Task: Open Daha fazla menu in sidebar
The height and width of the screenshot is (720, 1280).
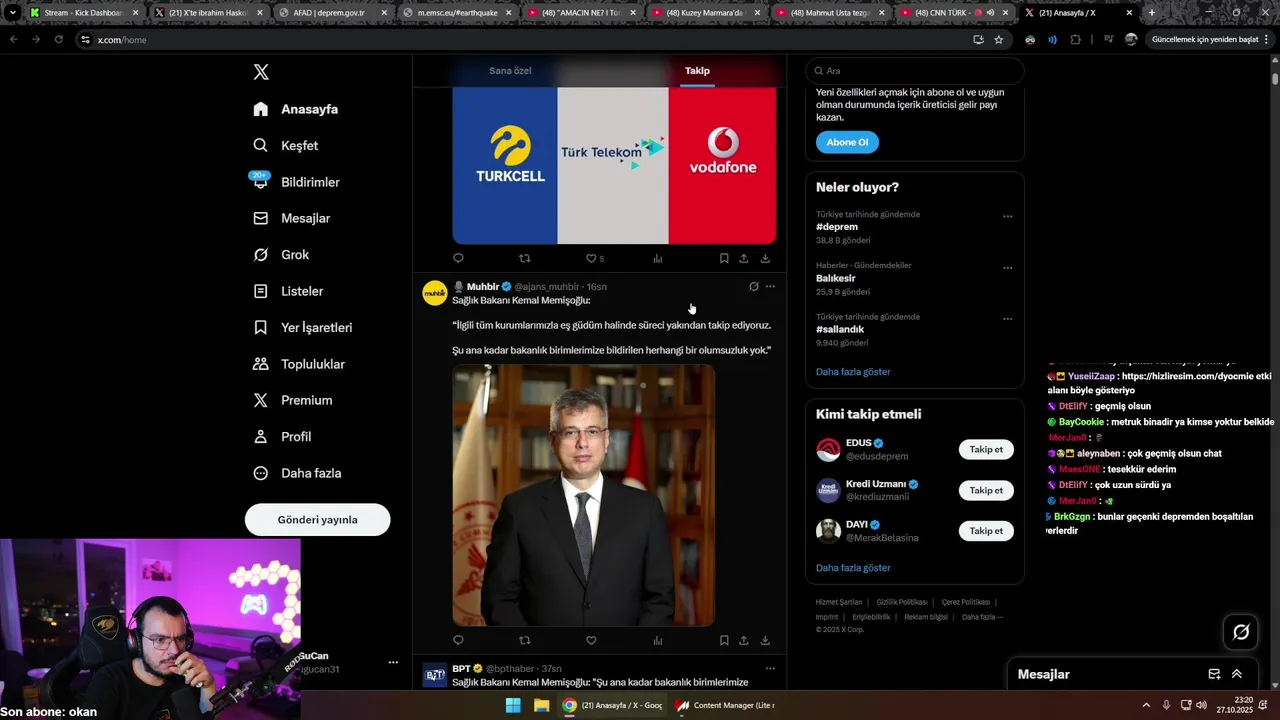Action: click(x=298, y=473)
